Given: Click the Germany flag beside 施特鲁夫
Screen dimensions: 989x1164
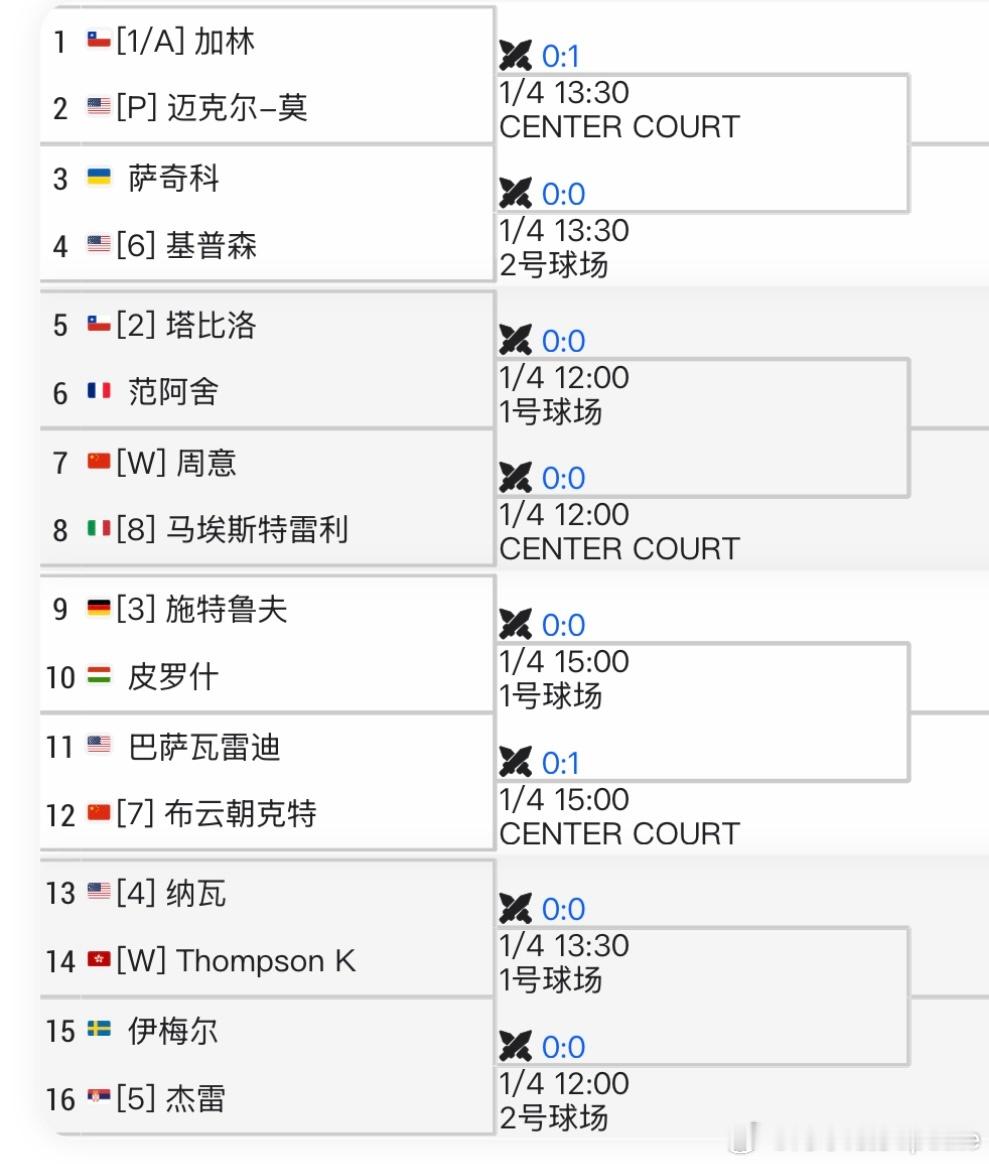Looking at the screenshot, I should (x=97, y=610).
